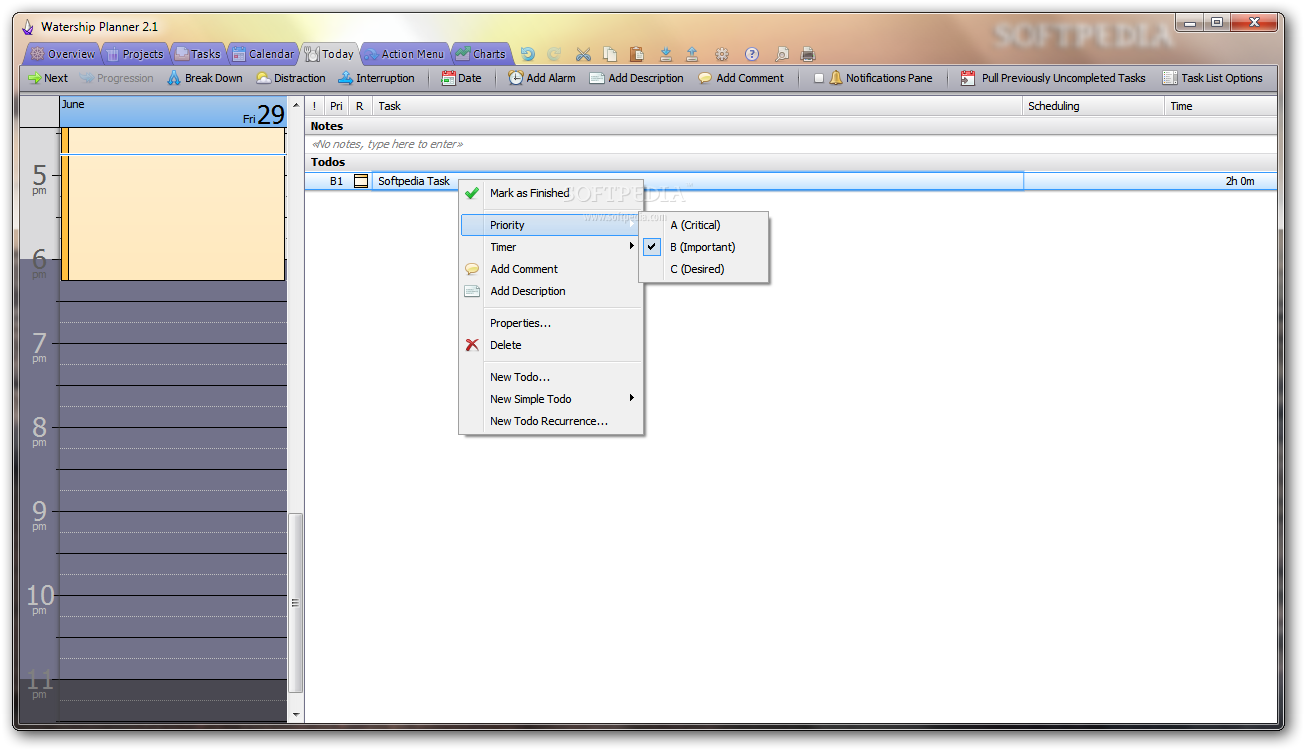The width and height of the screenshot is (1305, 751).
Task: Click the Copy icon in the toolbar
Action: point(610,54)
